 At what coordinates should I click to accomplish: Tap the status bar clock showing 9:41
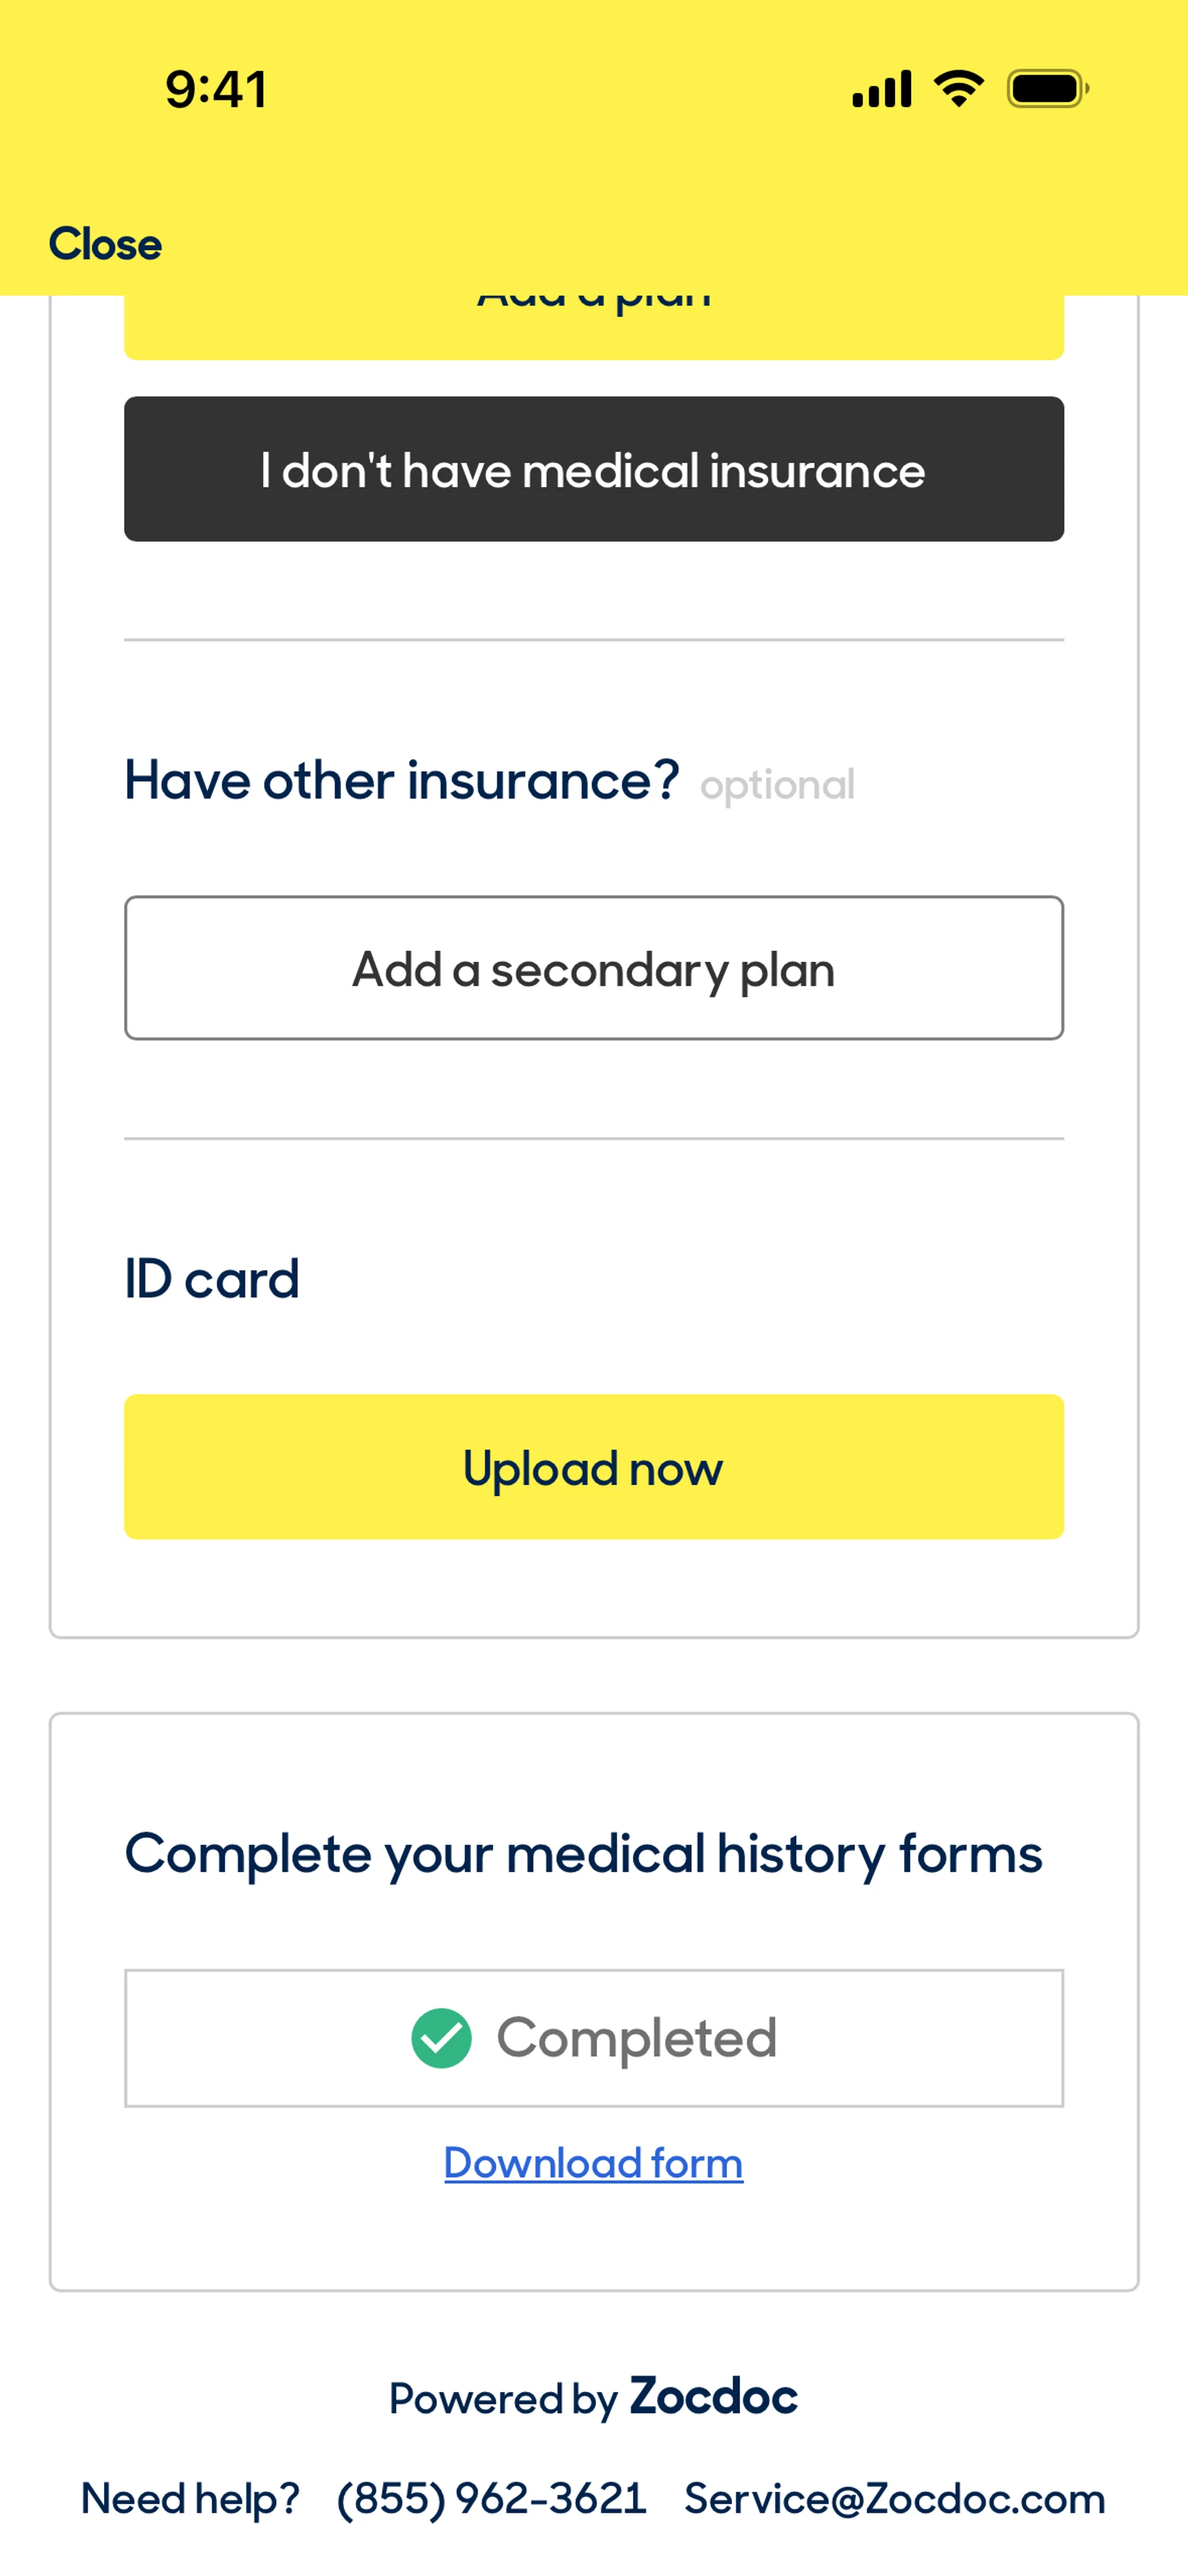coord(216,89)
